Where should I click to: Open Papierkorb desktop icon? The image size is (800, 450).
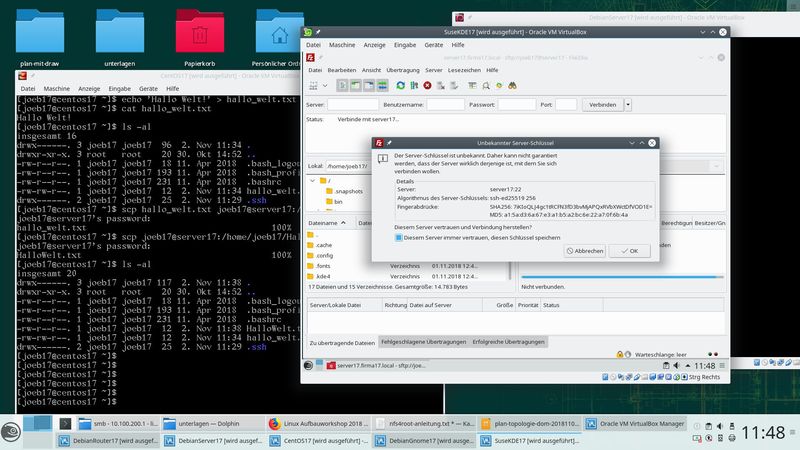pos(199,37)
